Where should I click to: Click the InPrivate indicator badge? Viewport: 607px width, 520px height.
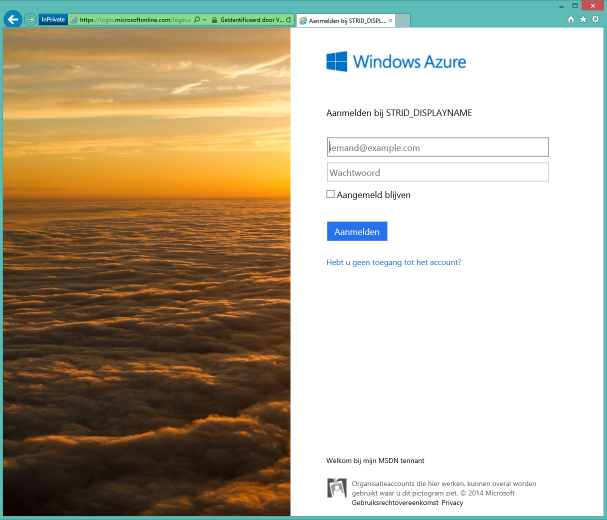tap(53, 19)
